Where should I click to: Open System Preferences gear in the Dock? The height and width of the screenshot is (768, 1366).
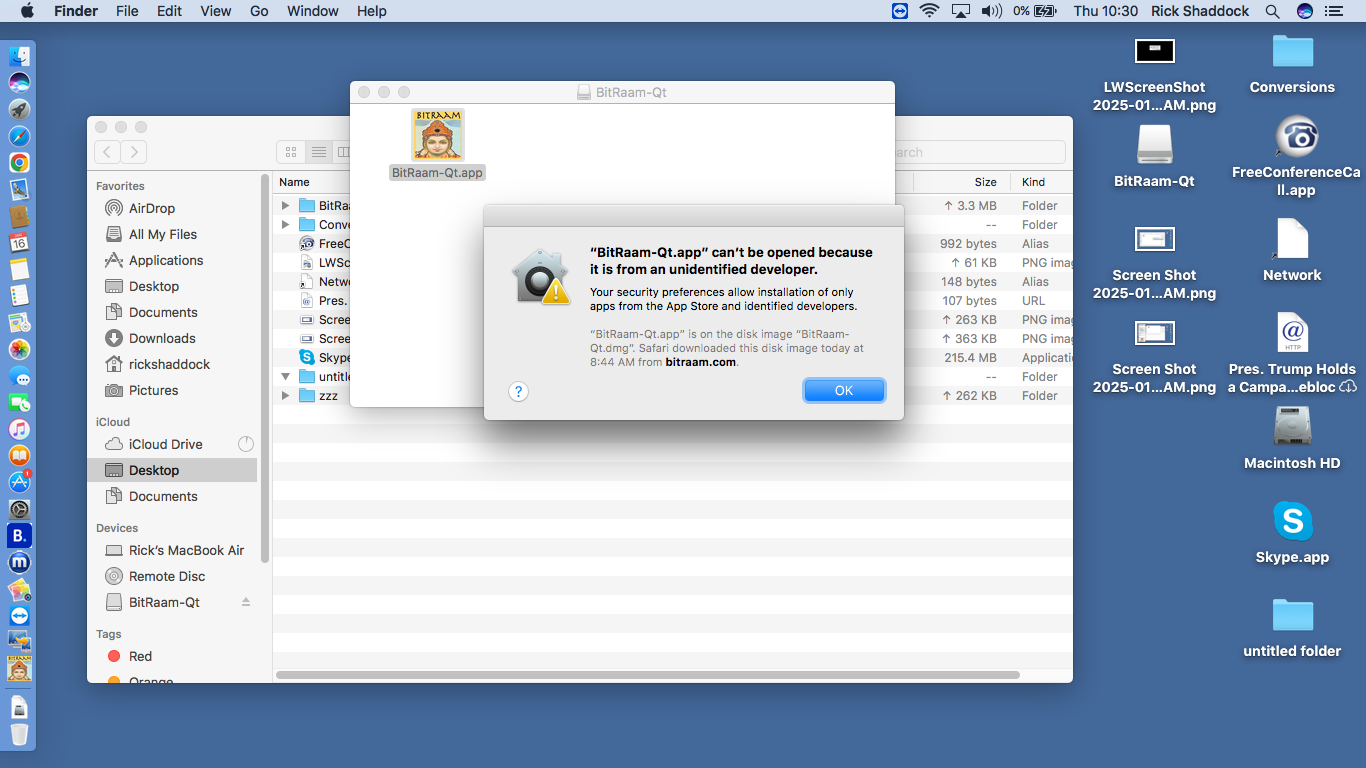tap(19, 509)
